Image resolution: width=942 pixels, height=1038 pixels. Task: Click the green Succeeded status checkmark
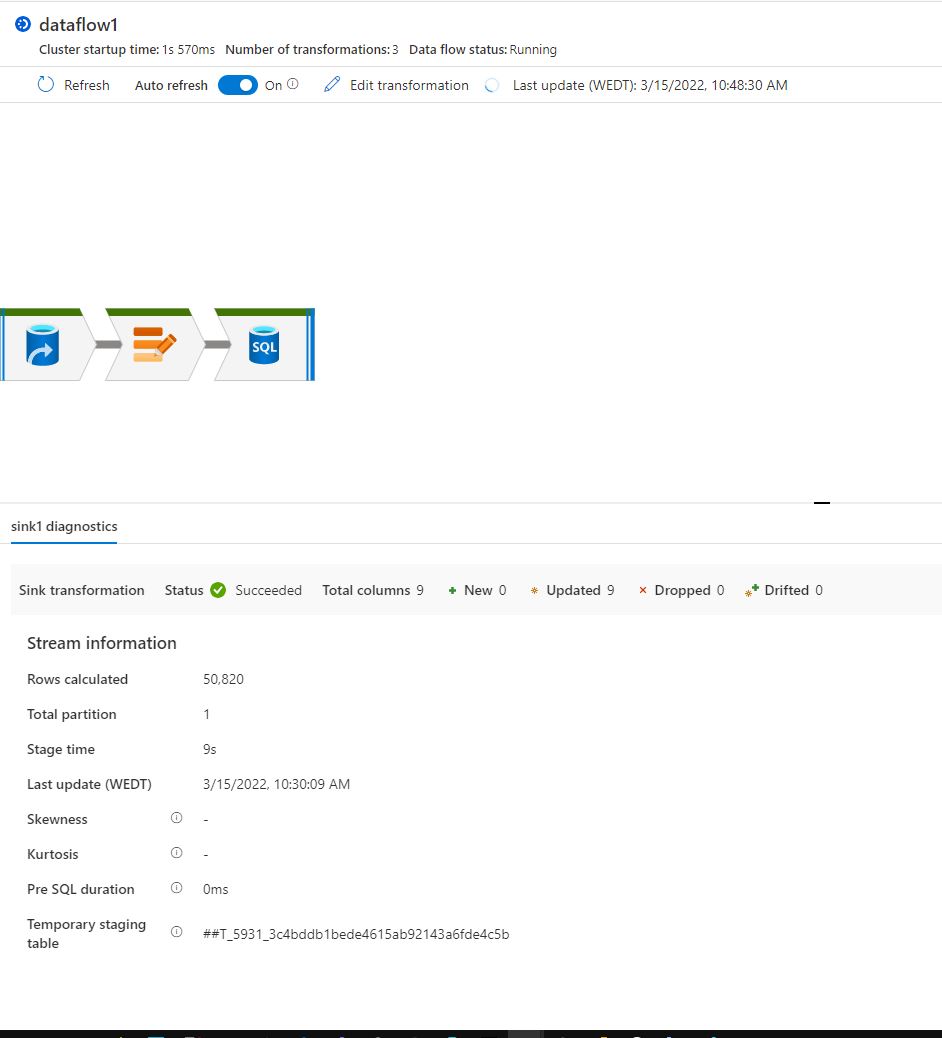[x=217, y=589]
